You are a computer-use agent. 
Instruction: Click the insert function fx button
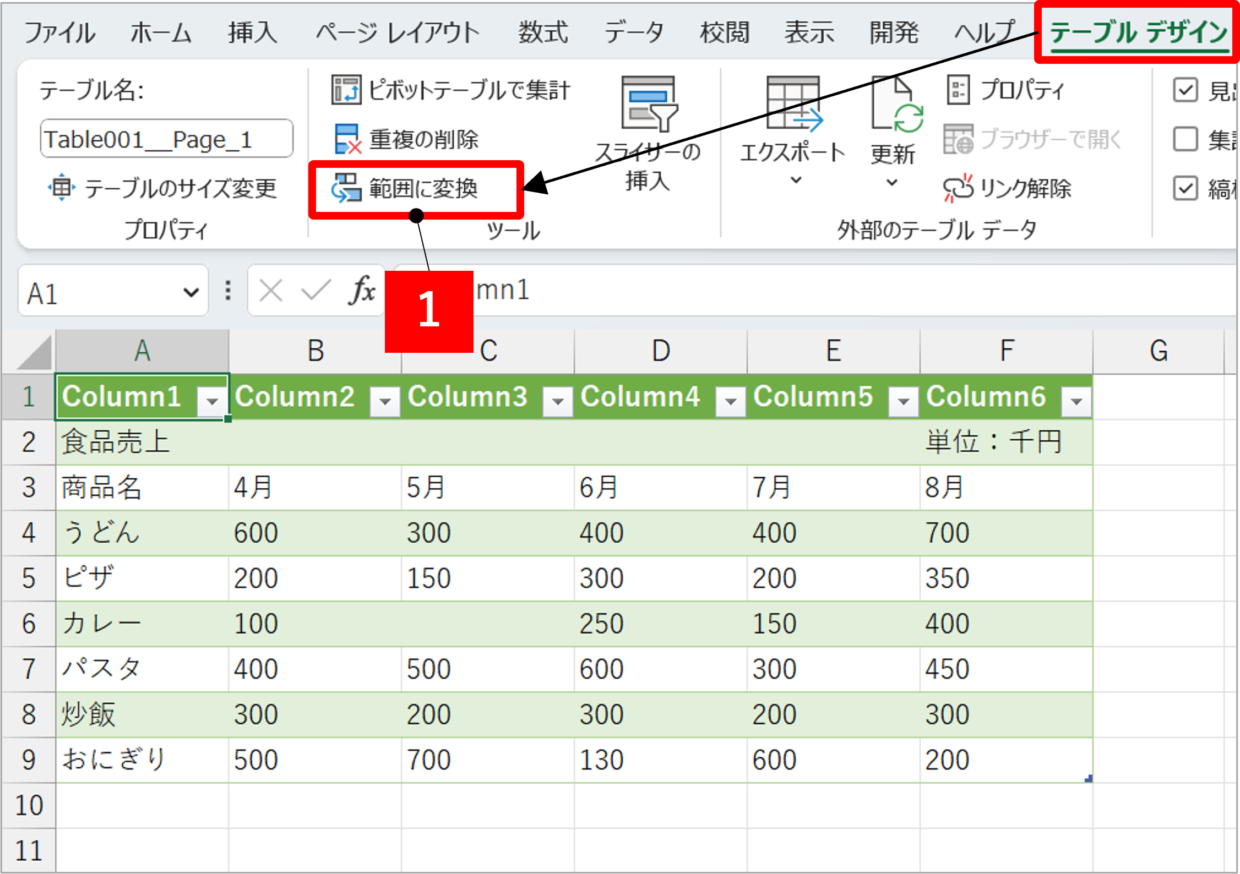pyautogui.click(x=361, y=291)
